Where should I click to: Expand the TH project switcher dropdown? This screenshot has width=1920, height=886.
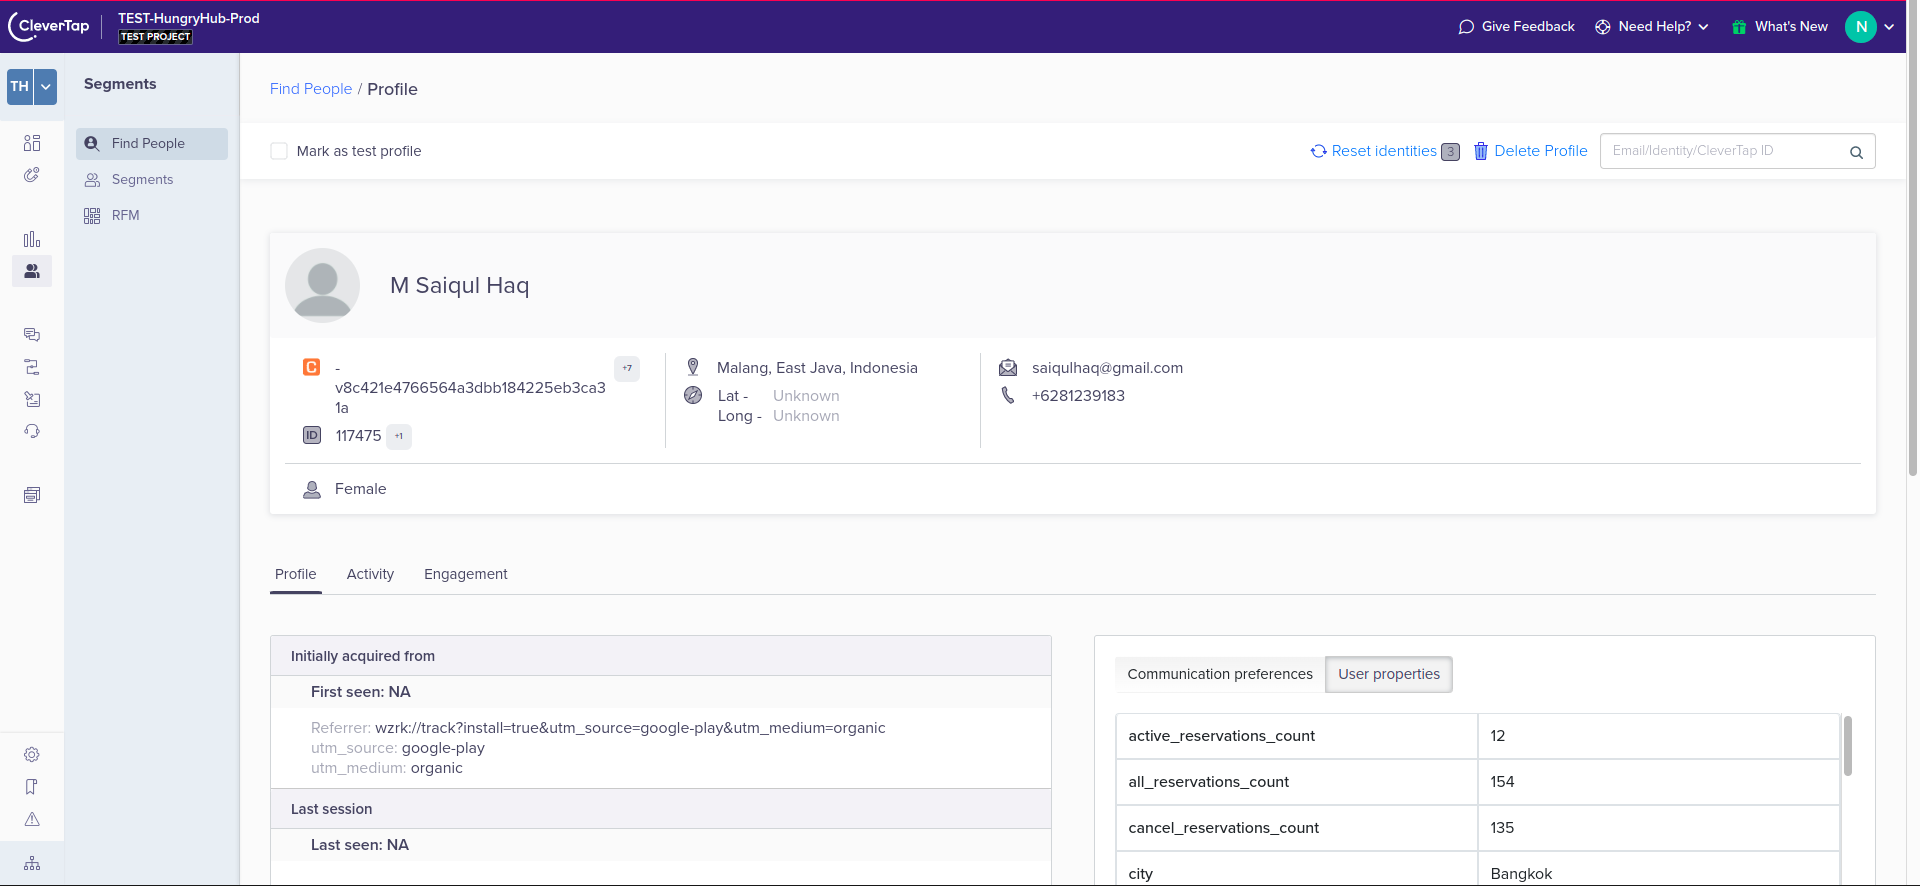(x=45, y=87)
